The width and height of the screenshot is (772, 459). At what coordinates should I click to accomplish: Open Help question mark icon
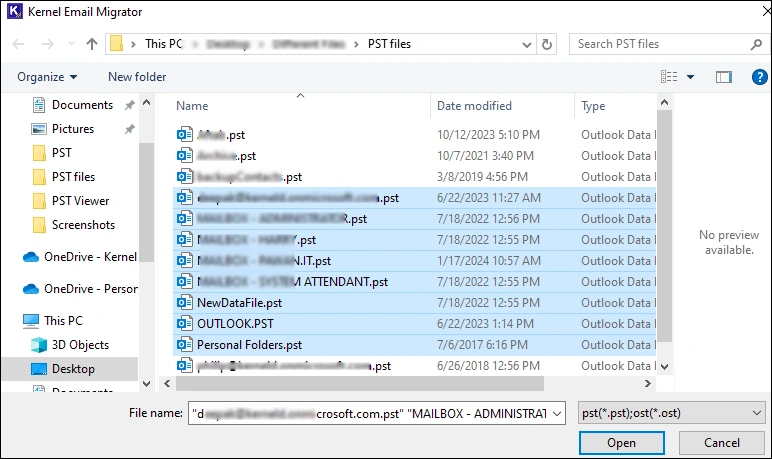(x=759, y=77)
